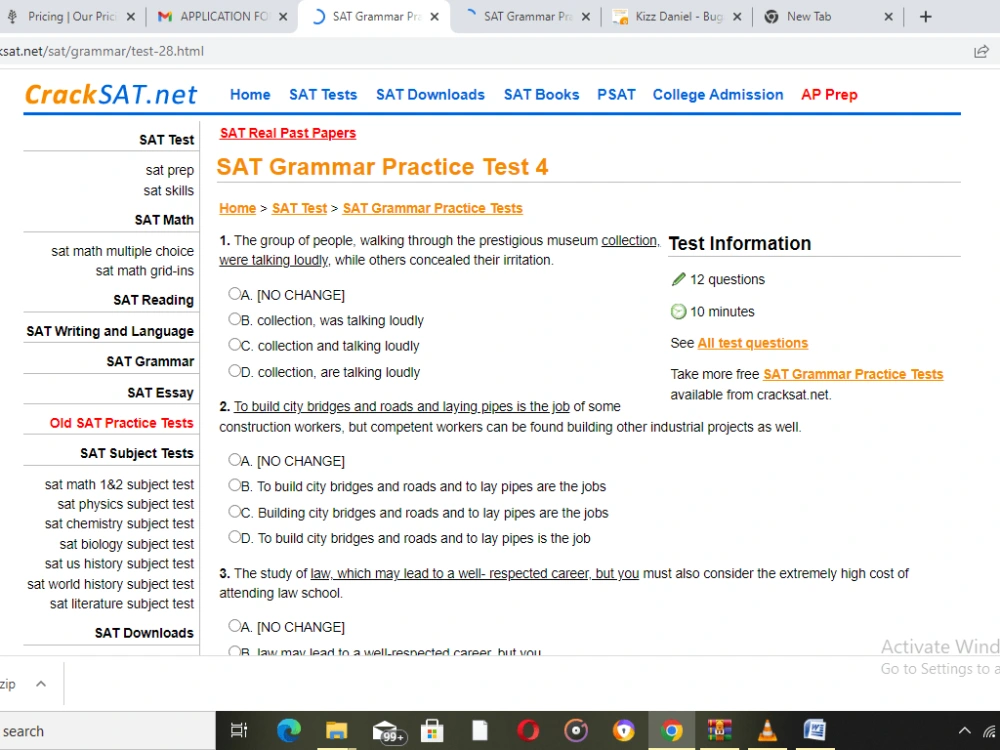Viewport: 1000px width, 750px height.
Task: Click the Task View taskbar icon
Action: [x=239, y=730]
